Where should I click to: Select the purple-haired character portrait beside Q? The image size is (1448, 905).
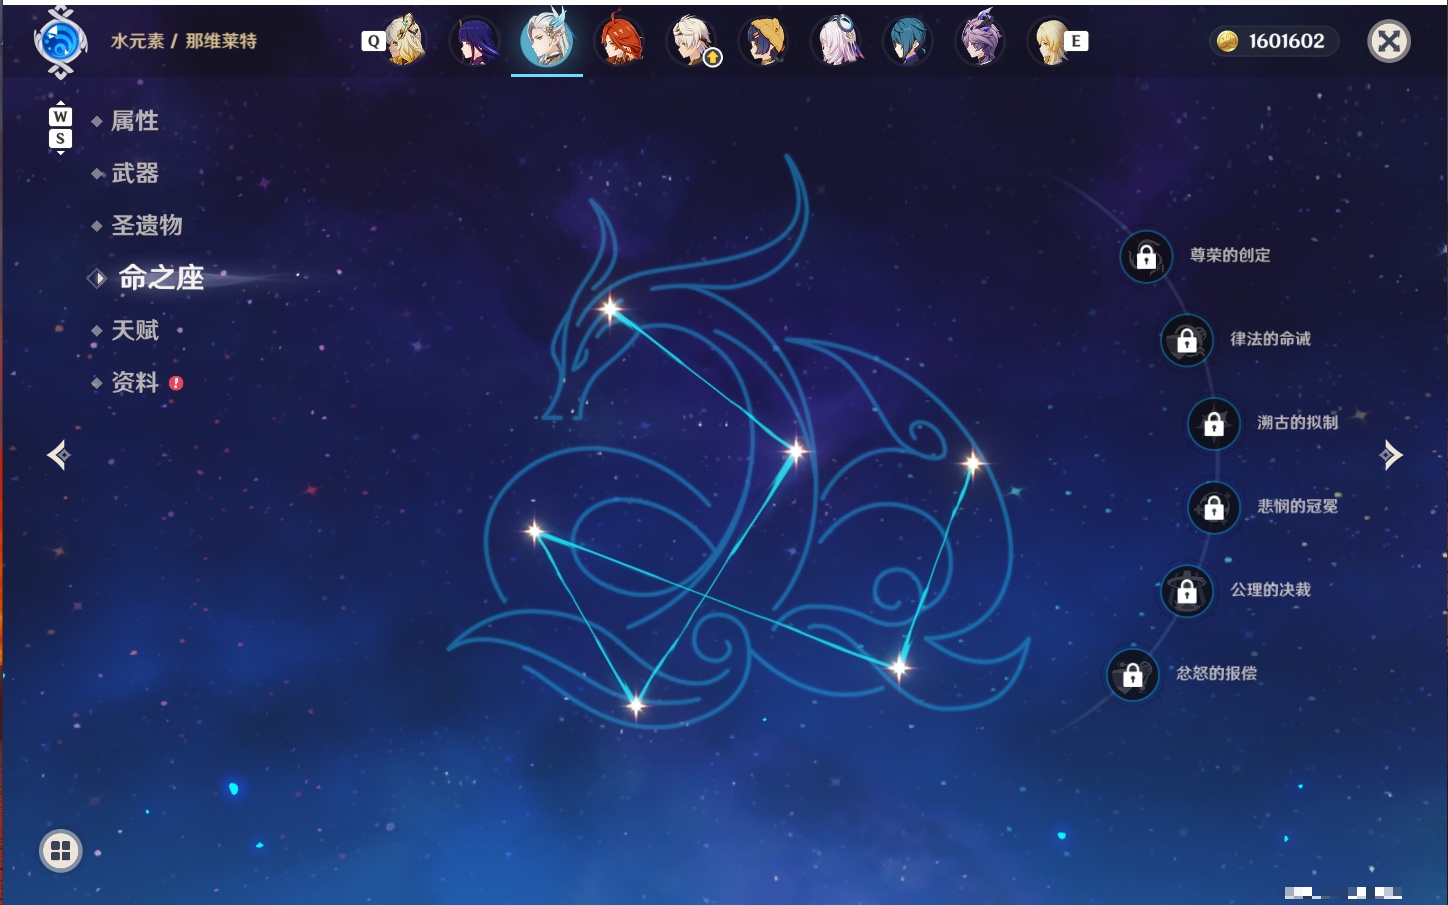coord(474,41)
